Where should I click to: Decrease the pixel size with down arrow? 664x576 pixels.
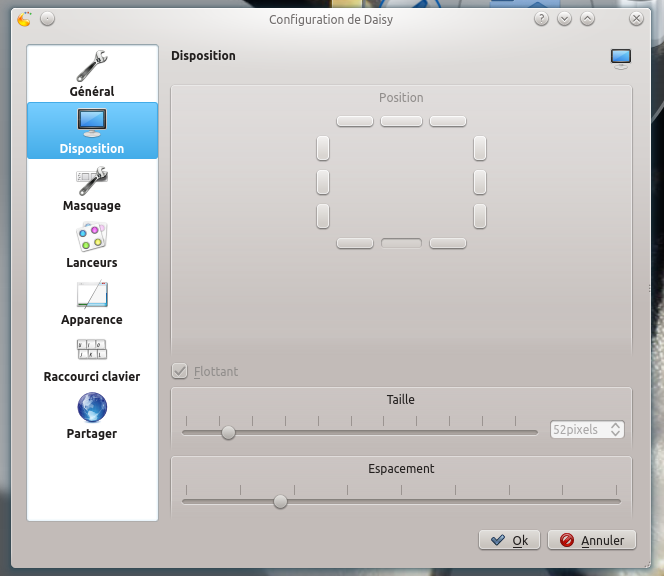[616, 433]
